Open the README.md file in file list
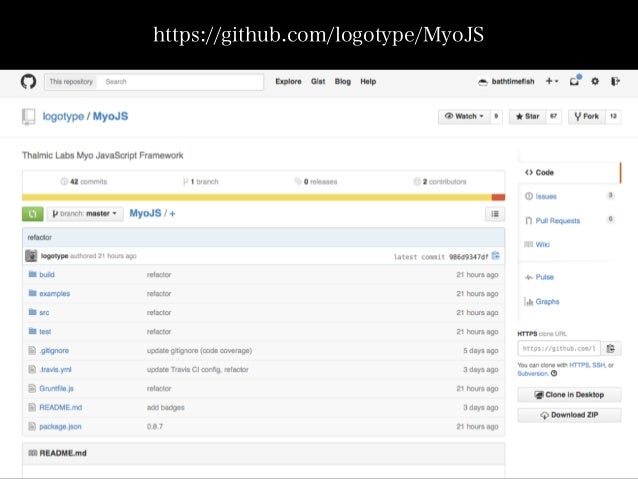Viewport: 638px width, 479px height. (x=61, y=407)
